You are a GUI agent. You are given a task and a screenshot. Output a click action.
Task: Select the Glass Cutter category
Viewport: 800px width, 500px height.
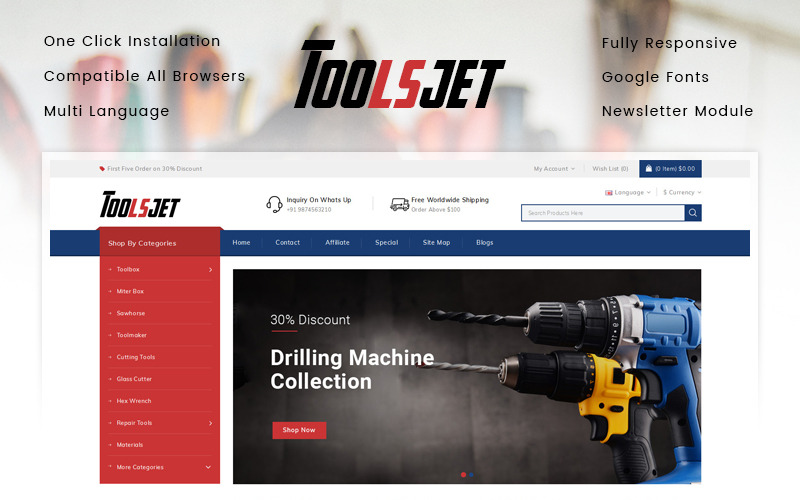tap(134, 379)
